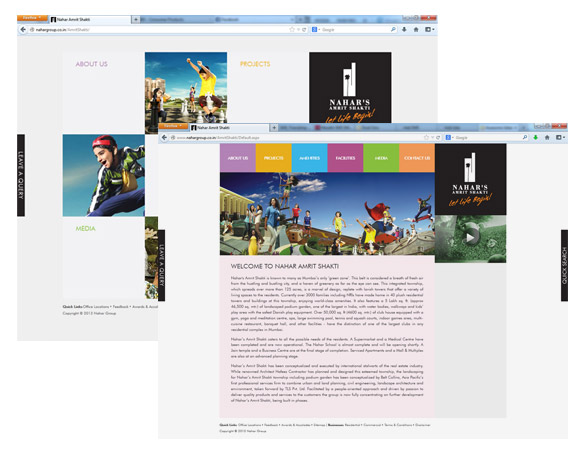Open Firefox menu button in front window
Image resolution: width=579 pixels, height=450 pixels.
coord(172,126)
